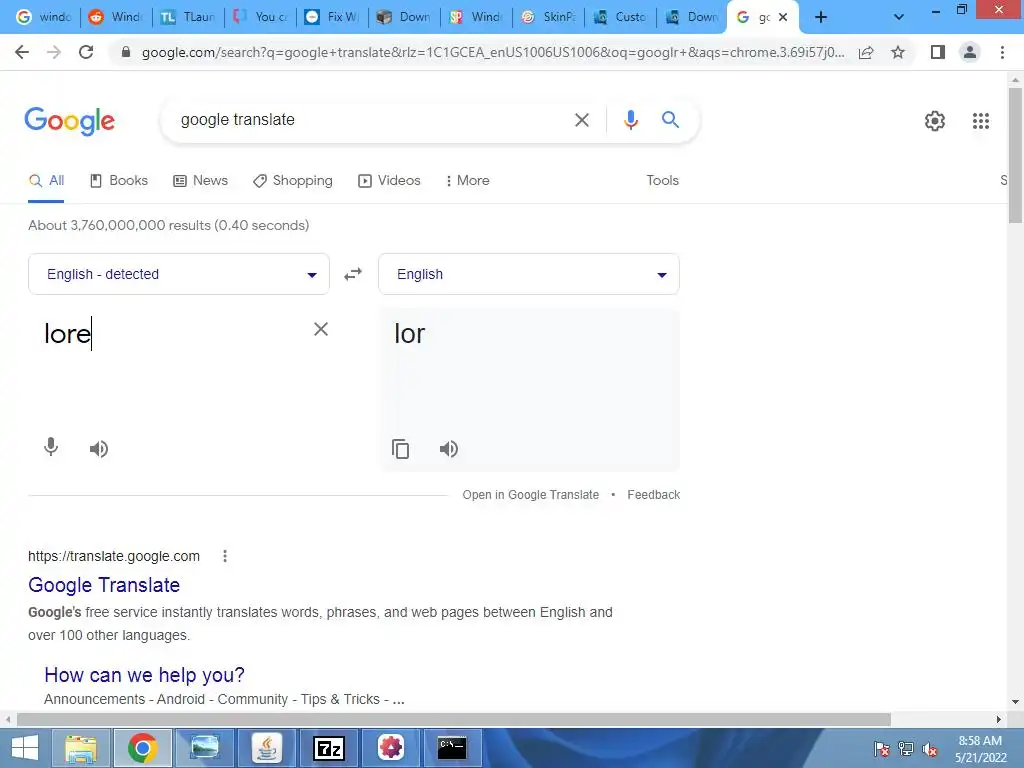Open the Google apps grid

980,121
